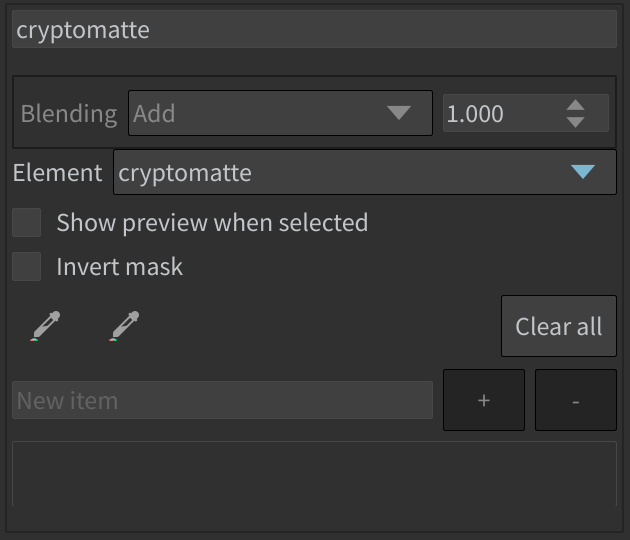This screenshot has height=540, width=630.
Task: Select the second eyedropper picker icon
Action: tap(125, 326)
